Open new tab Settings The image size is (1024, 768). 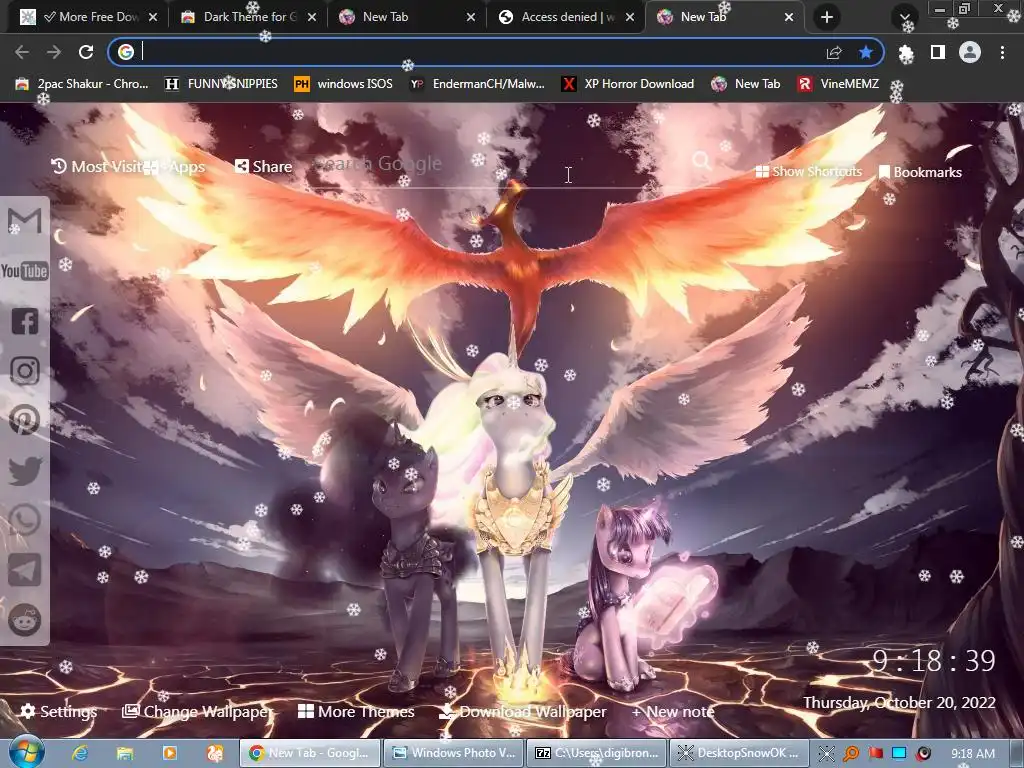[58, 711]
